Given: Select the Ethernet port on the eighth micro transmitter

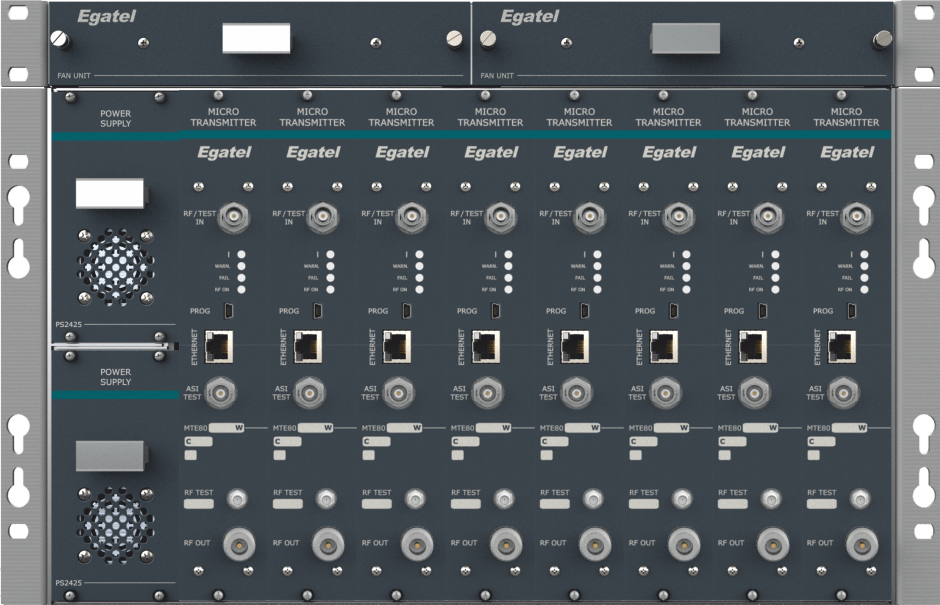Looking at the screenshot, I should 842,347.
